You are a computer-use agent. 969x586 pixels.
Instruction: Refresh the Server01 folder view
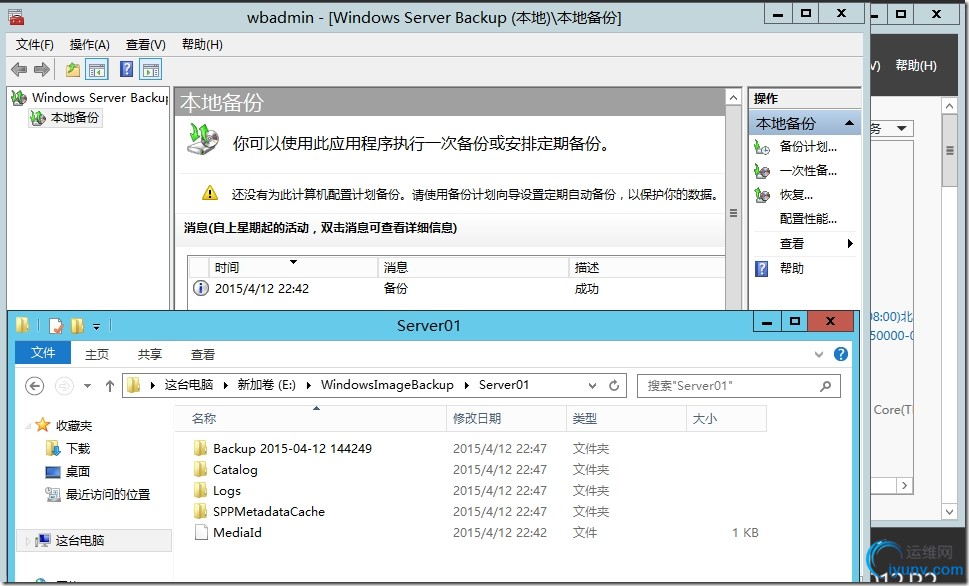tap(614, 386)
